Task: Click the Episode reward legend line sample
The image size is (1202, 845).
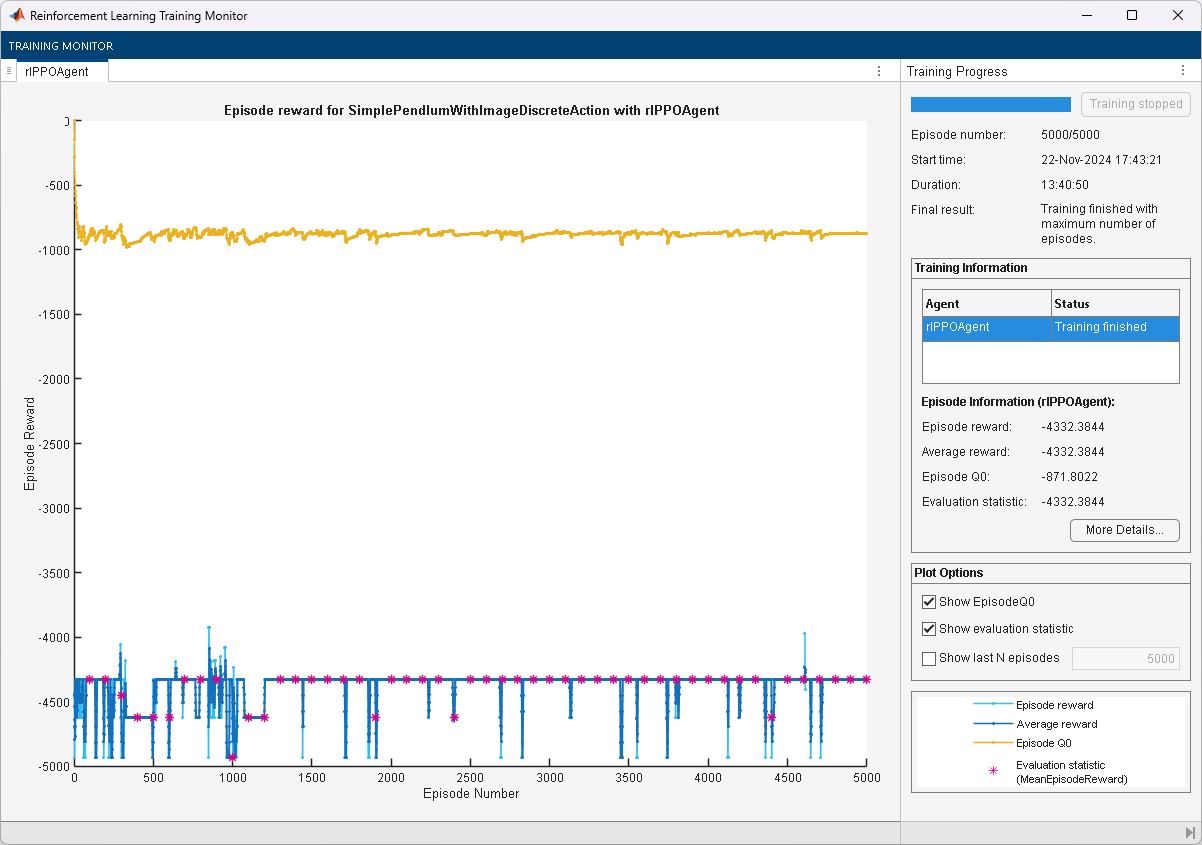Action: tap(993, 705)
